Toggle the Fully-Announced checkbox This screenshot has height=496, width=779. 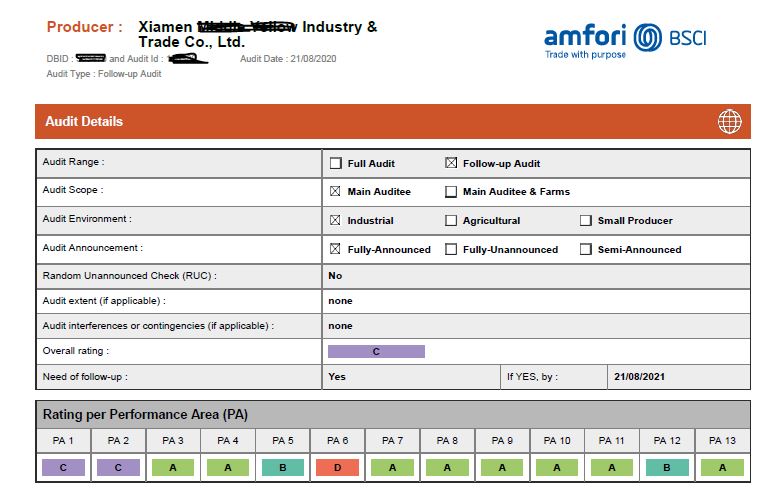click(x=335, y=249)
